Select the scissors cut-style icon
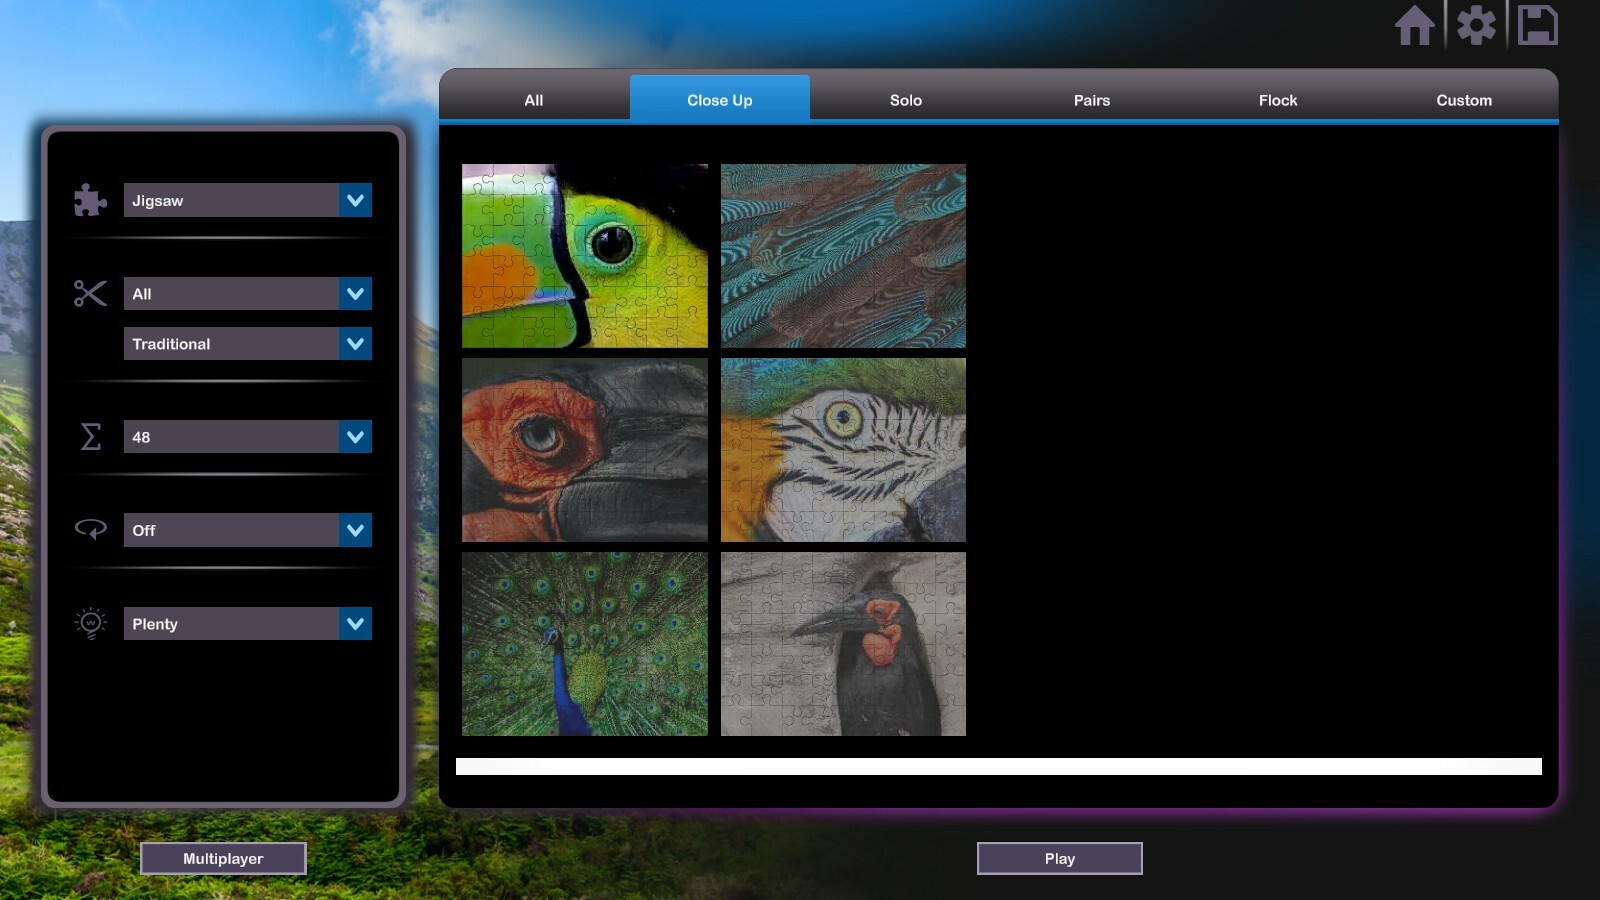This screenshot has width=1600, height=900. pyautogui.click(x=89, y=293)
